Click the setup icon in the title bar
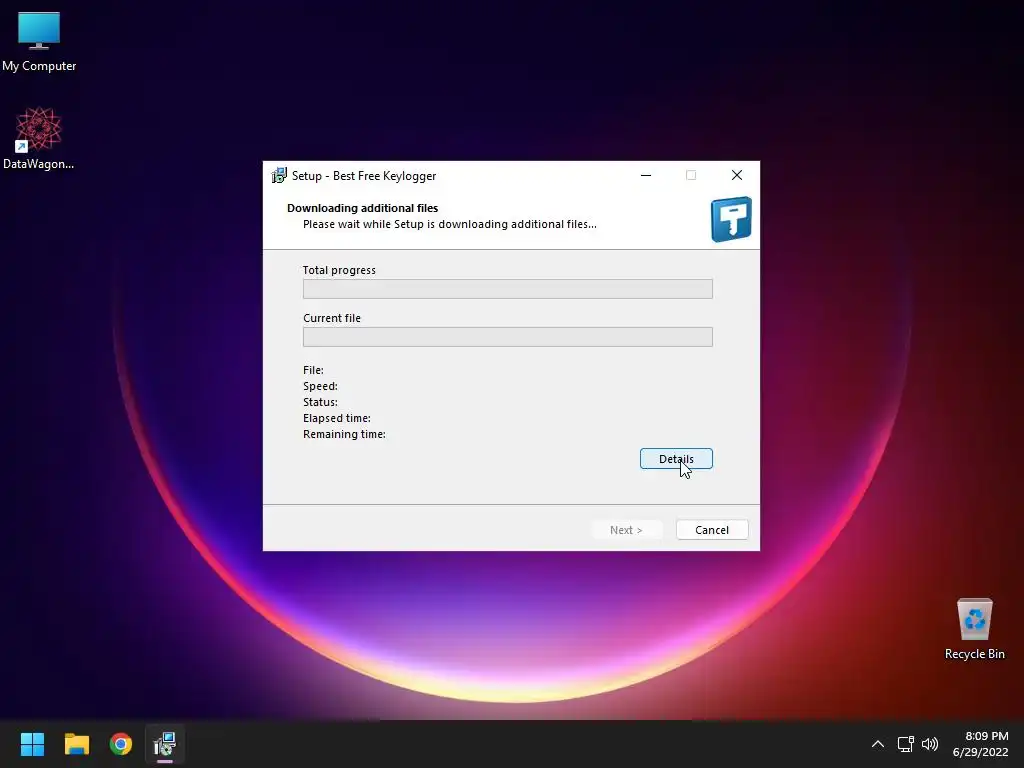1024x768 pixels. click(x=279, y=175)
